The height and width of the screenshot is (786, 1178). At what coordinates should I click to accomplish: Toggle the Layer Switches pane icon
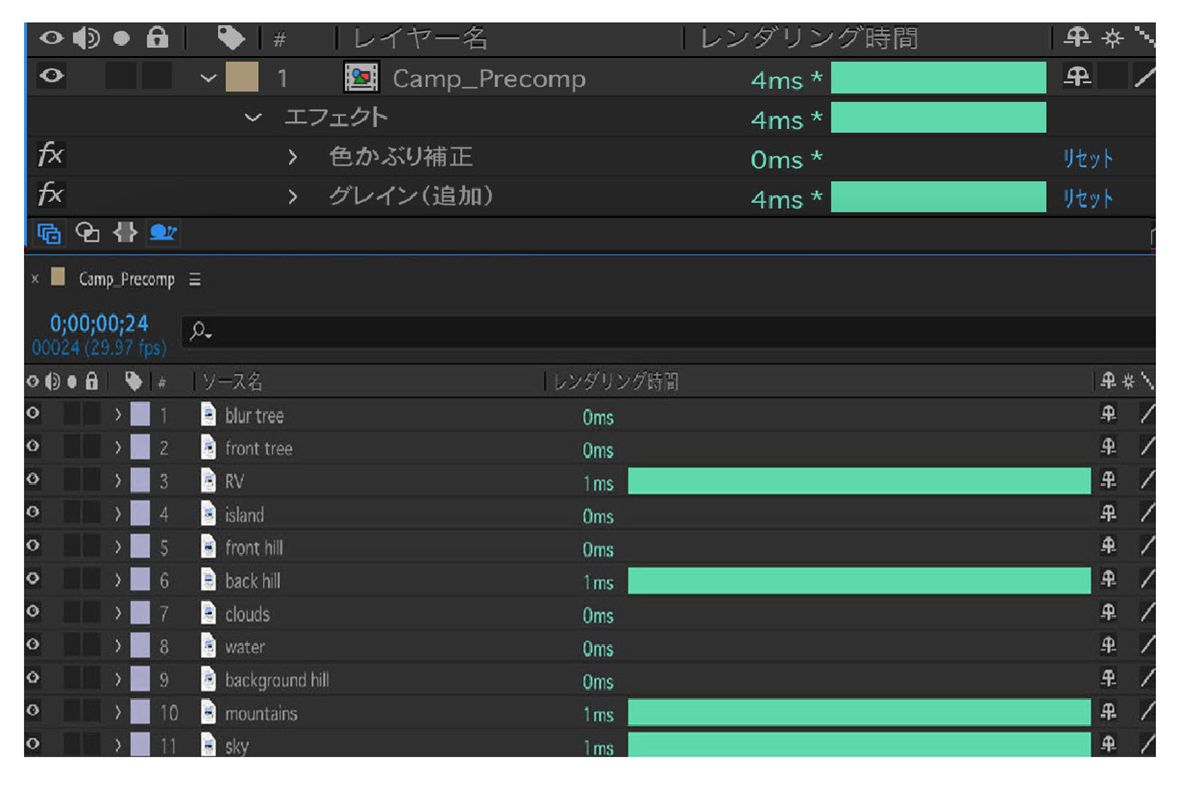click(48, 233)
